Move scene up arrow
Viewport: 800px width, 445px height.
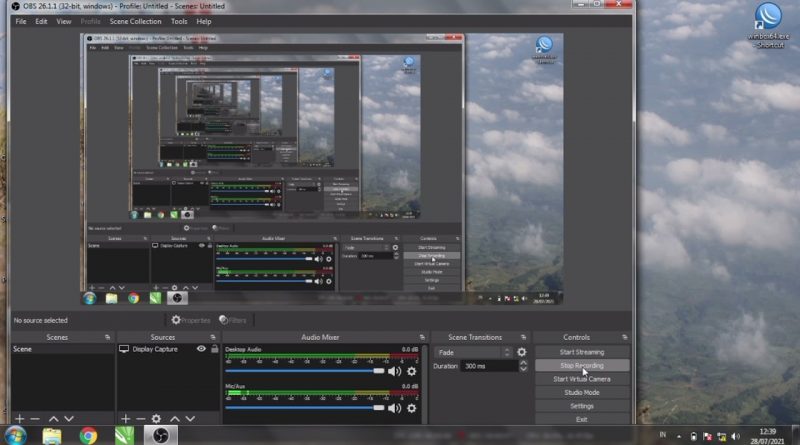[x=53, y=418]
